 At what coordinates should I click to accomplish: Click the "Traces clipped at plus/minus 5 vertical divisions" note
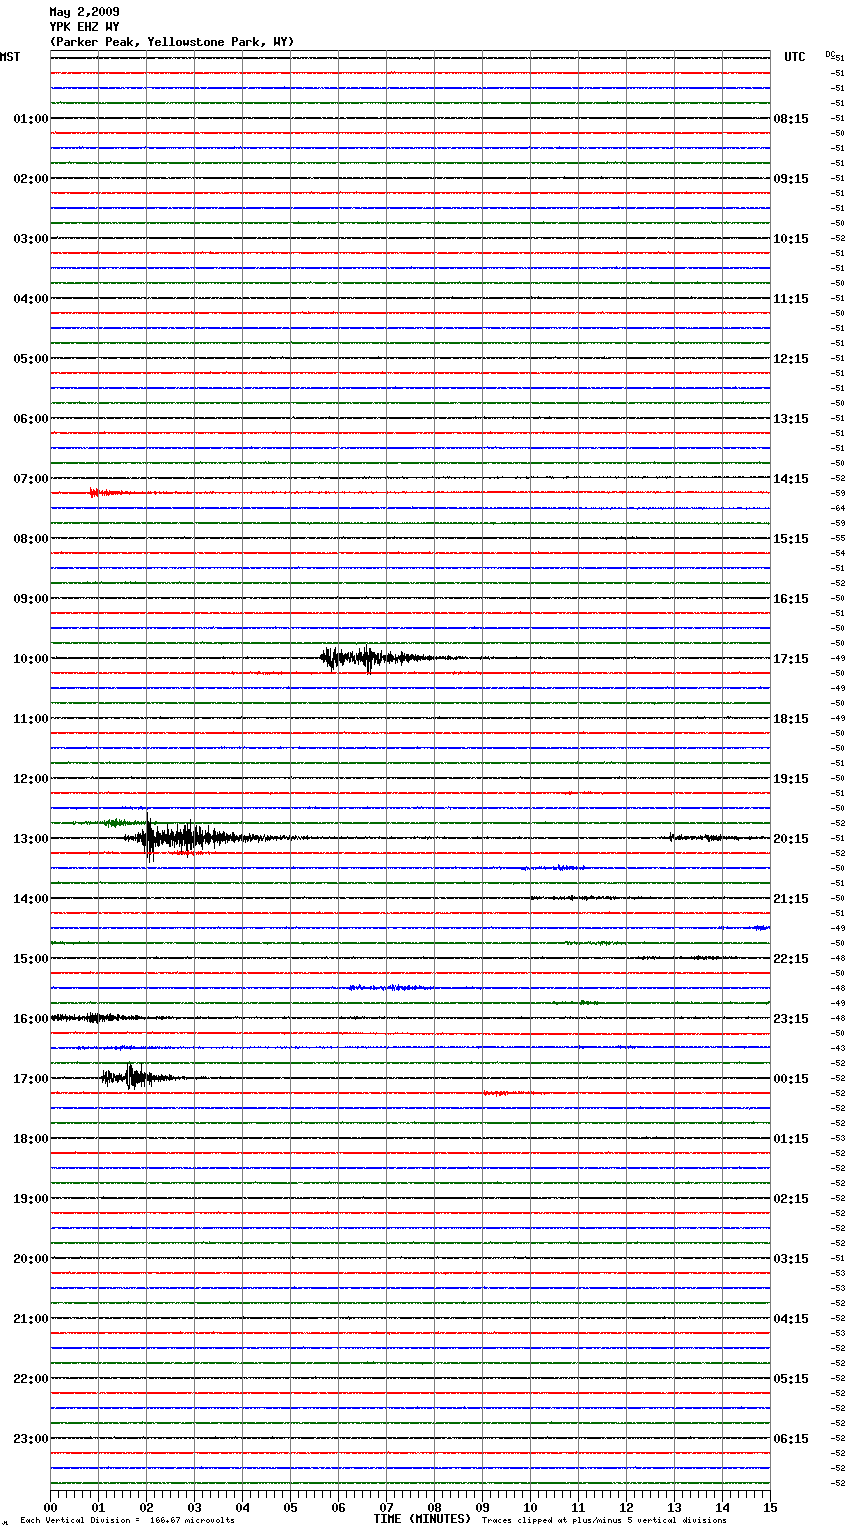coord(604,1521)
